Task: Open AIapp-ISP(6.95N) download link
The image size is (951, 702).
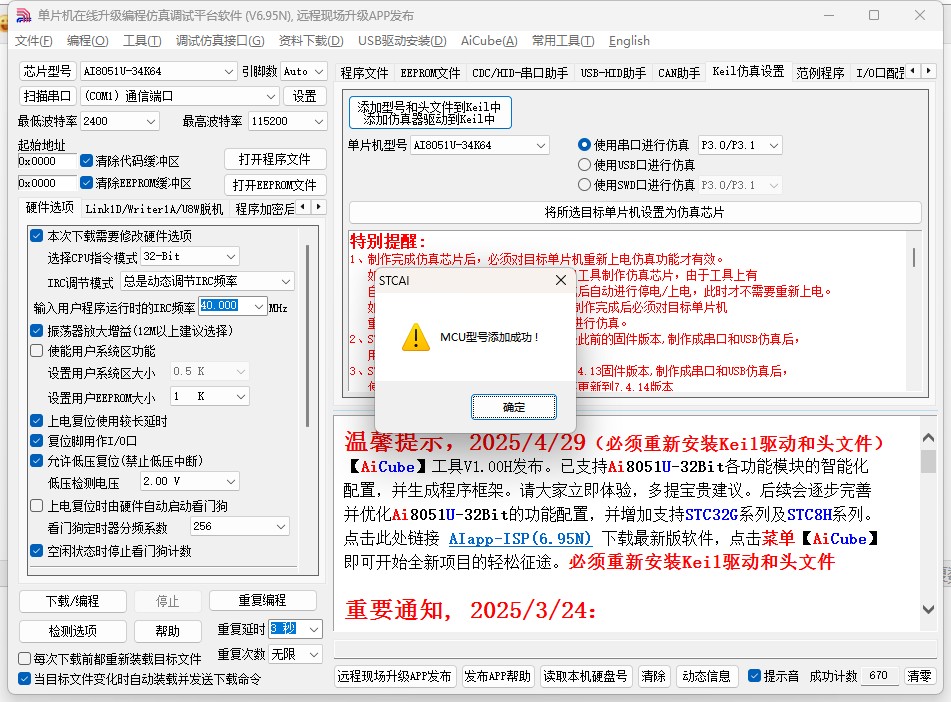Action: 520,538
